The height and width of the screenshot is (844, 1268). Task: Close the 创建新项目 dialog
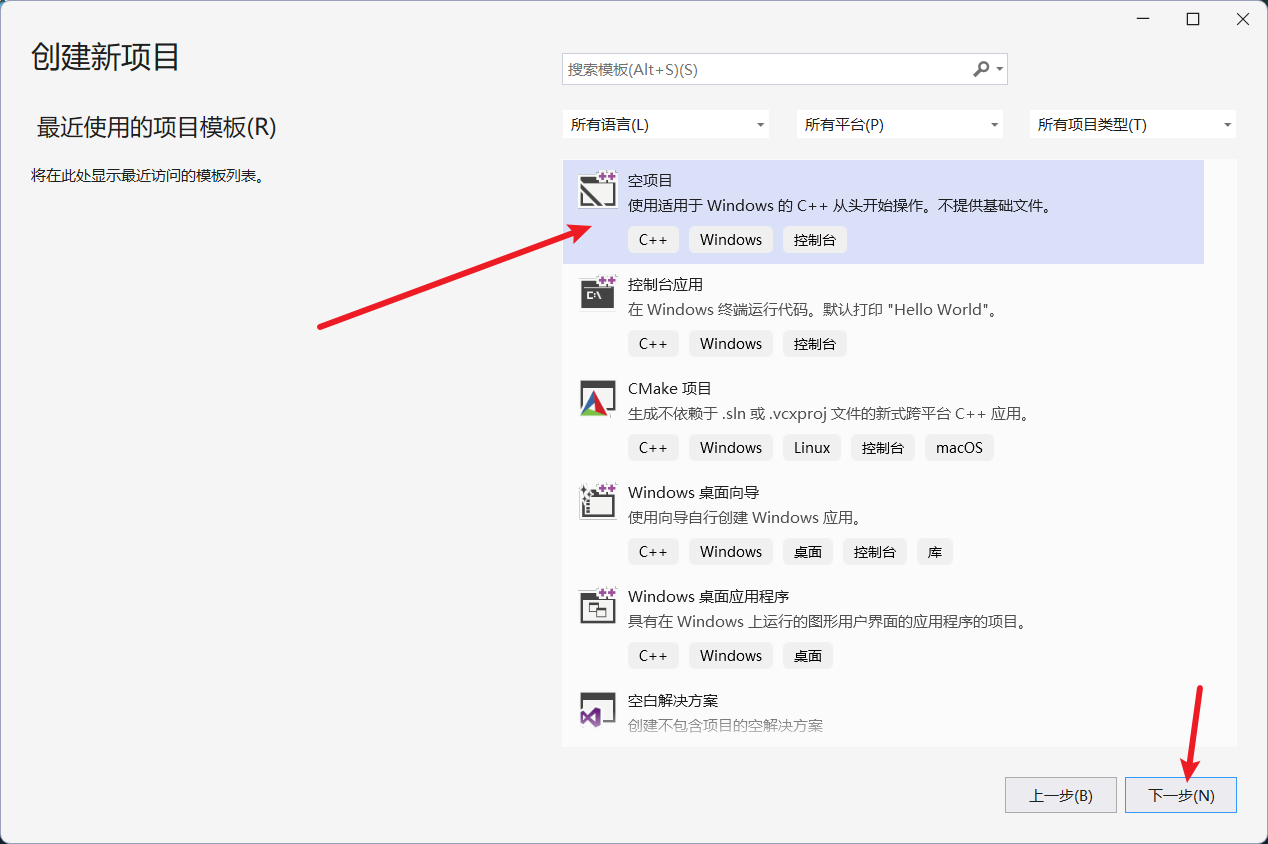1242,19
